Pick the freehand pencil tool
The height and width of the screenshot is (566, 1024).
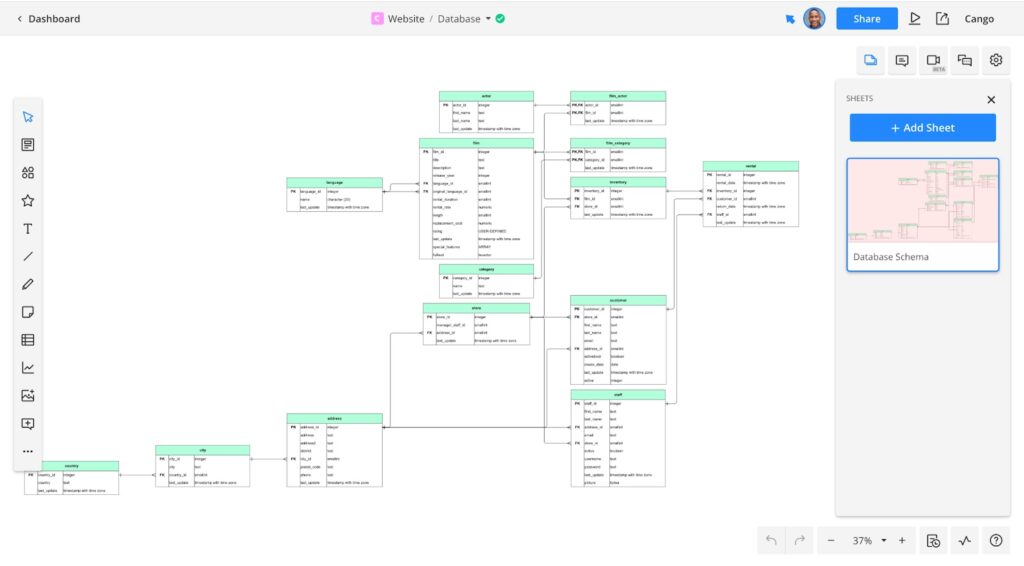pos(28,285)
